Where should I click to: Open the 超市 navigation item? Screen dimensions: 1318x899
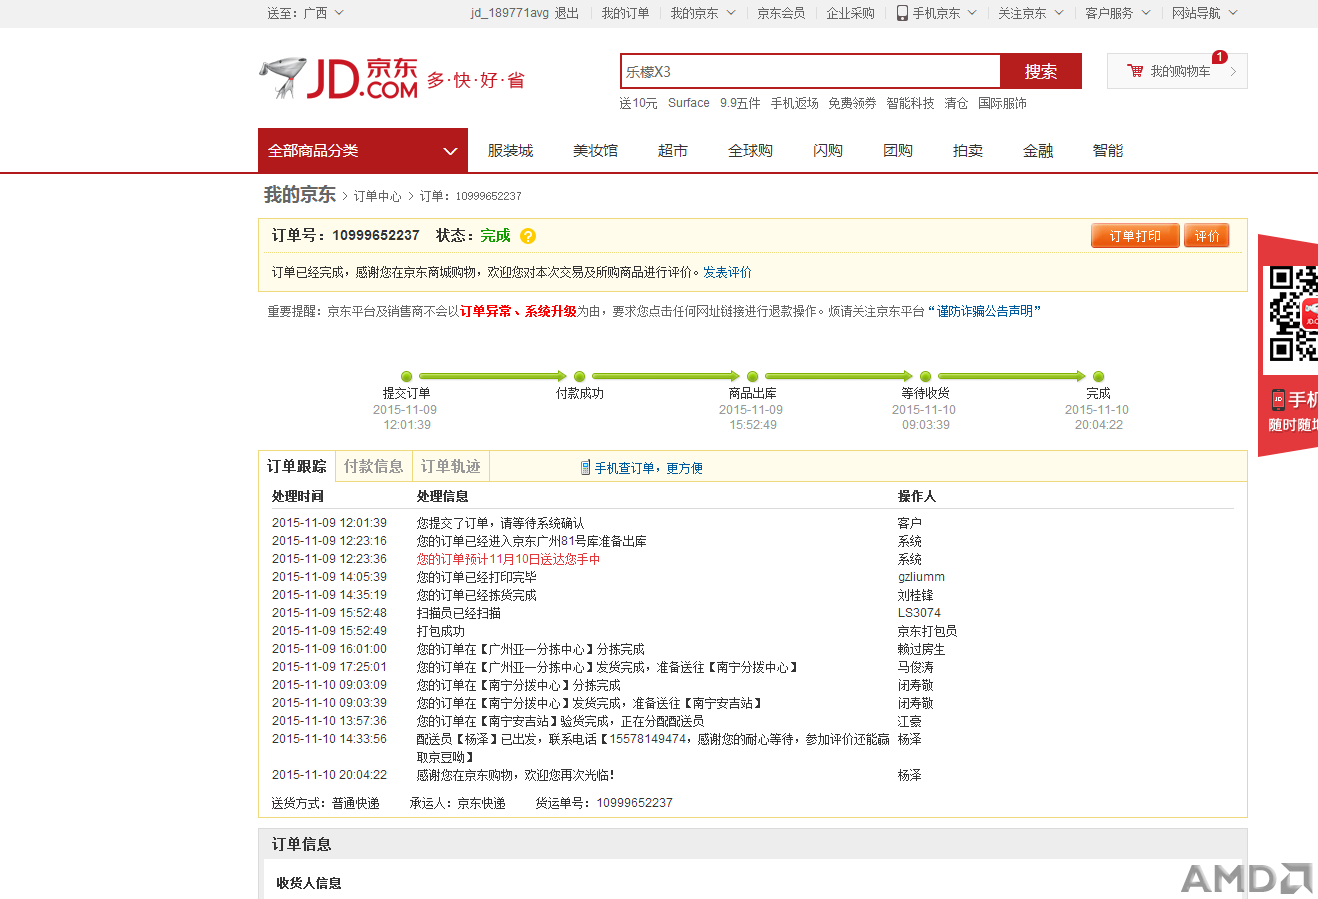pos(673,151)
